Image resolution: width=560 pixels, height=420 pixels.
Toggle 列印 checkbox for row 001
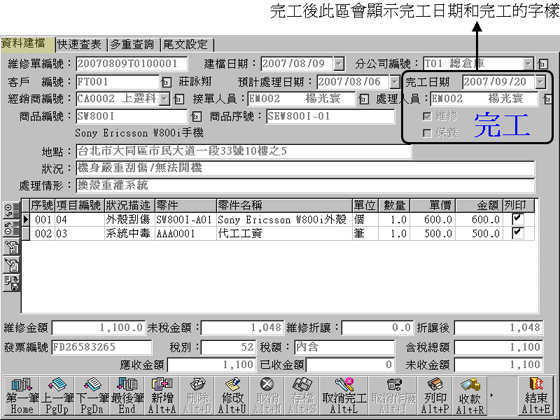[x=518, y=219]
